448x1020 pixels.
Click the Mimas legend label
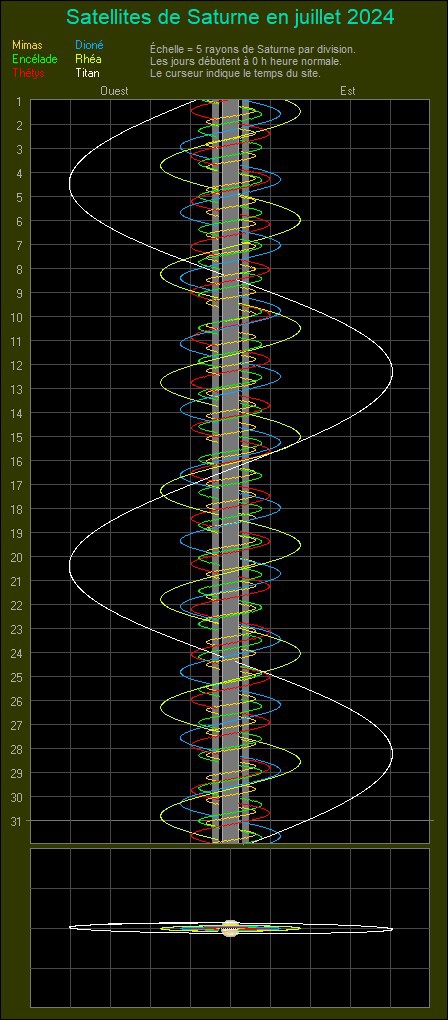(27, 46)
